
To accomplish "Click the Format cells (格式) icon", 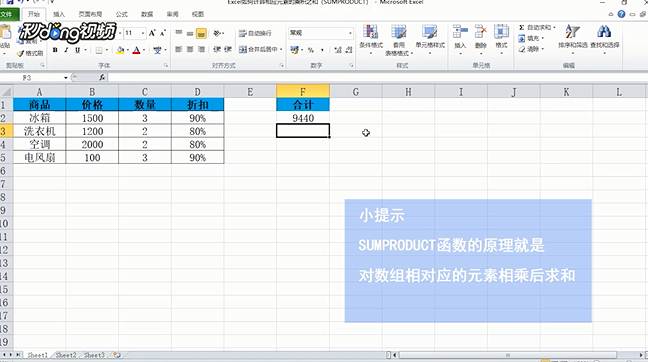I will click(501, 31).
